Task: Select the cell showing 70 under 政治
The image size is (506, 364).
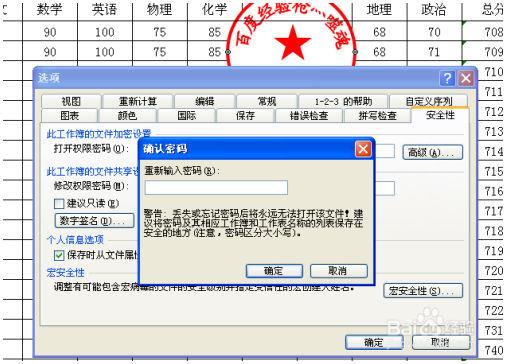Action: [434, 32]
